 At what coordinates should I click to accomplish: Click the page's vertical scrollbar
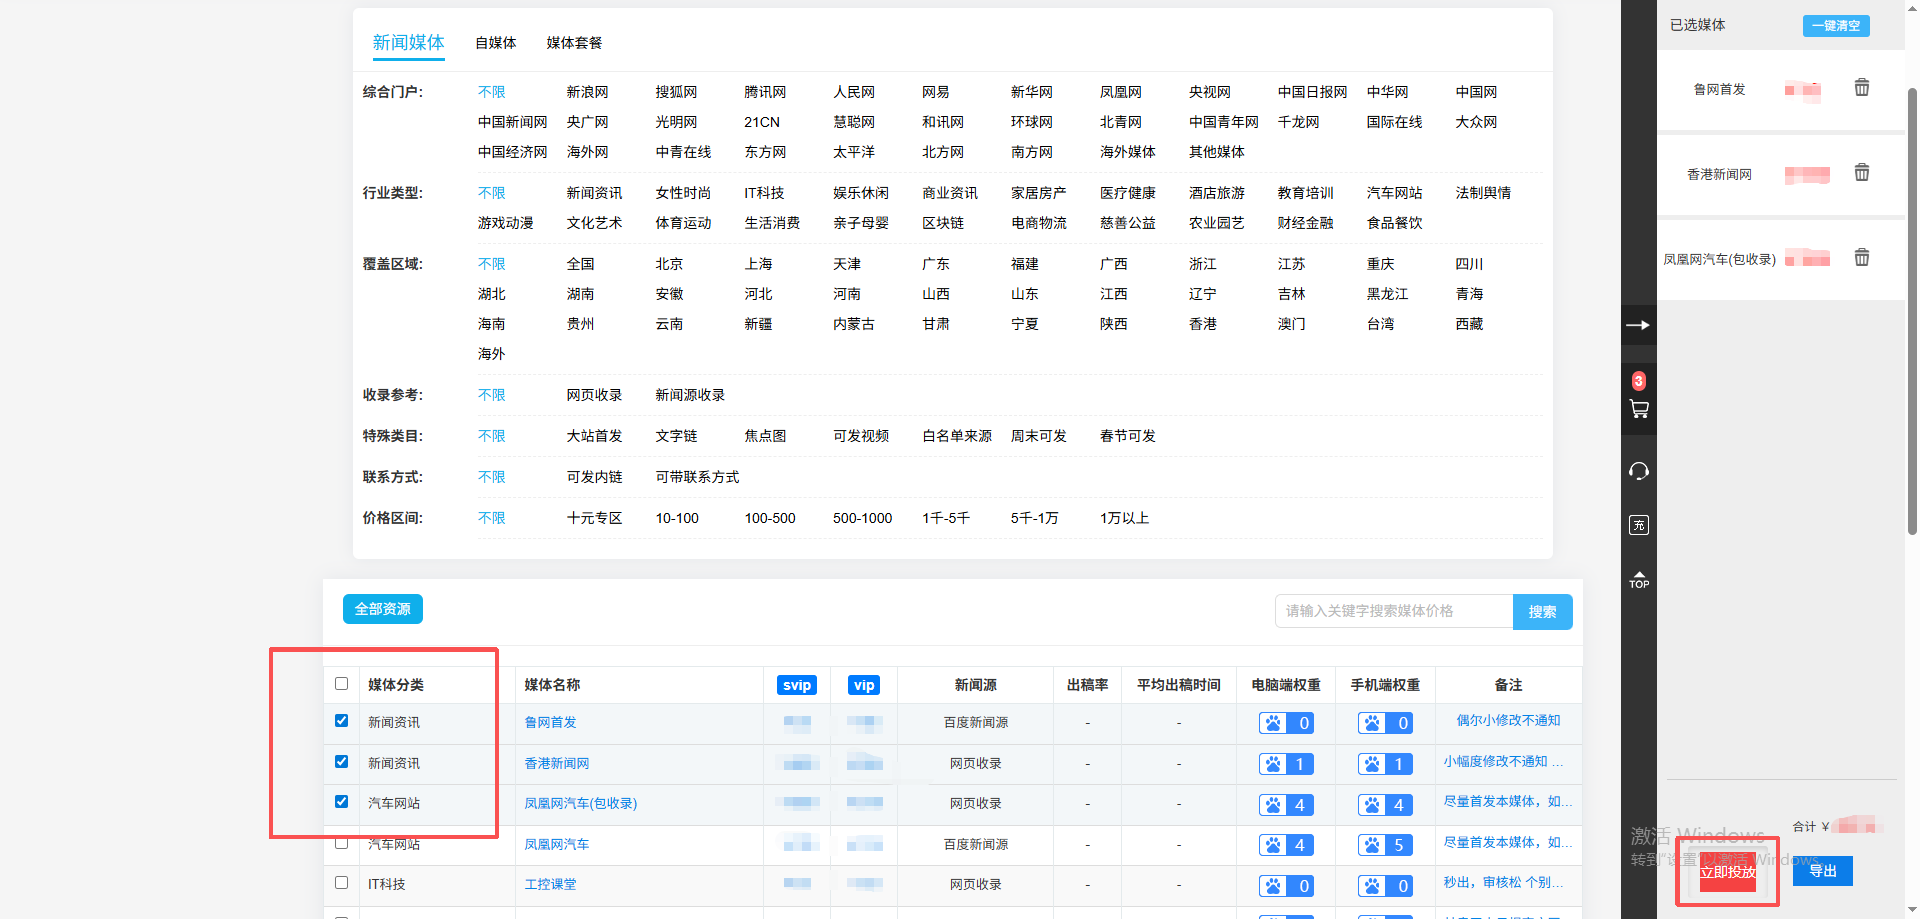(x=1912, y=300)
